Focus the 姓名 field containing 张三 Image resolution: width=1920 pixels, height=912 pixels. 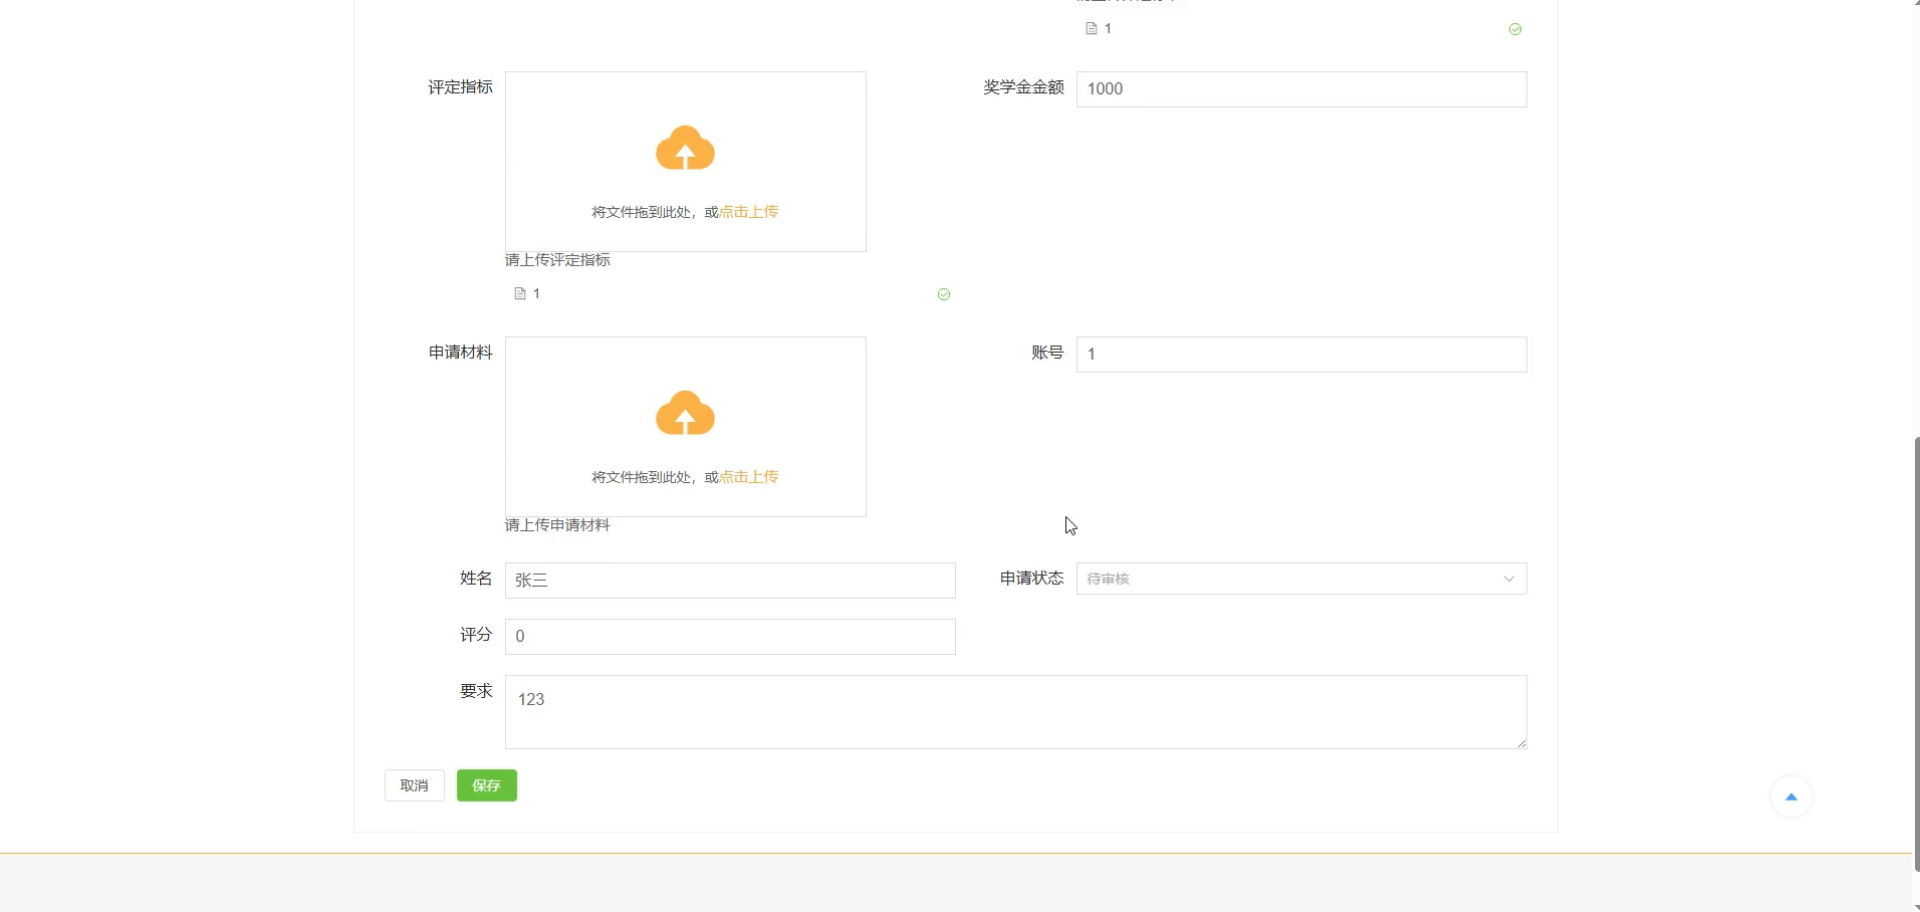point(730,580)
